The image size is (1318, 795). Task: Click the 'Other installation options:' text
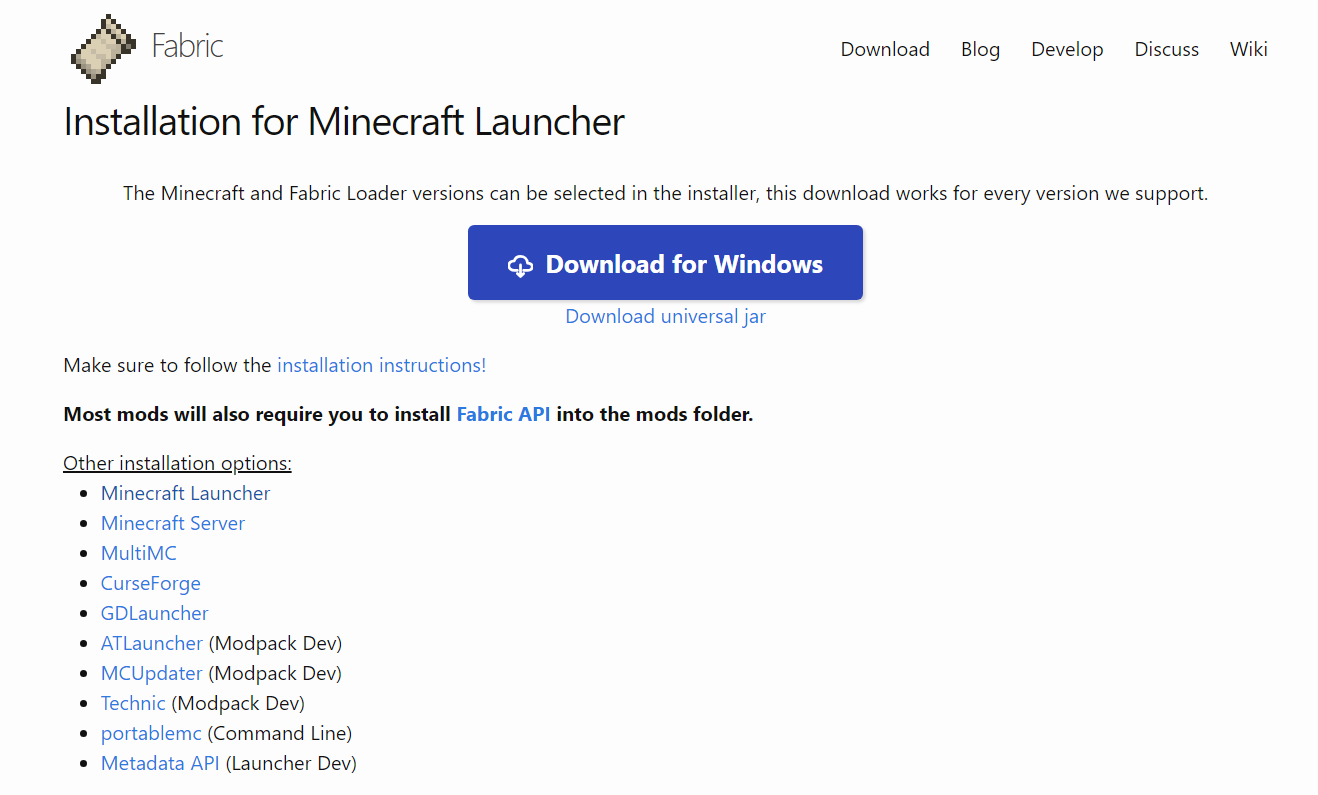[177, 463]
